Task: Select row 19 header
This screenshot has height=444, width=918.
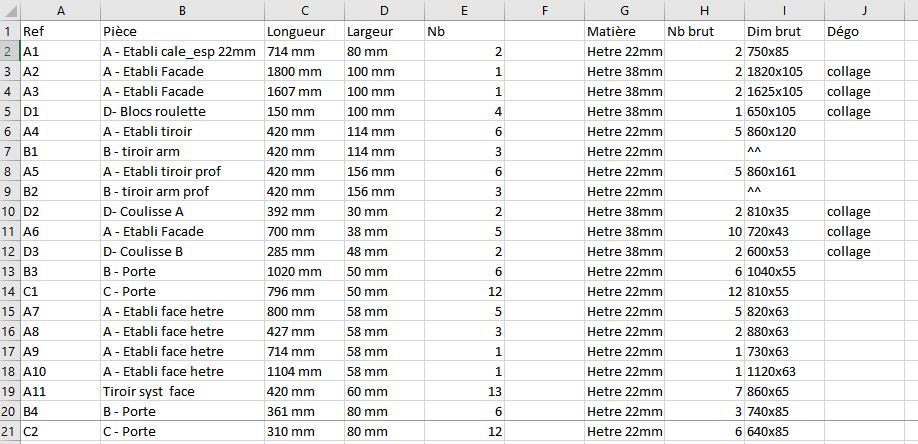Action: coord(9,391)
